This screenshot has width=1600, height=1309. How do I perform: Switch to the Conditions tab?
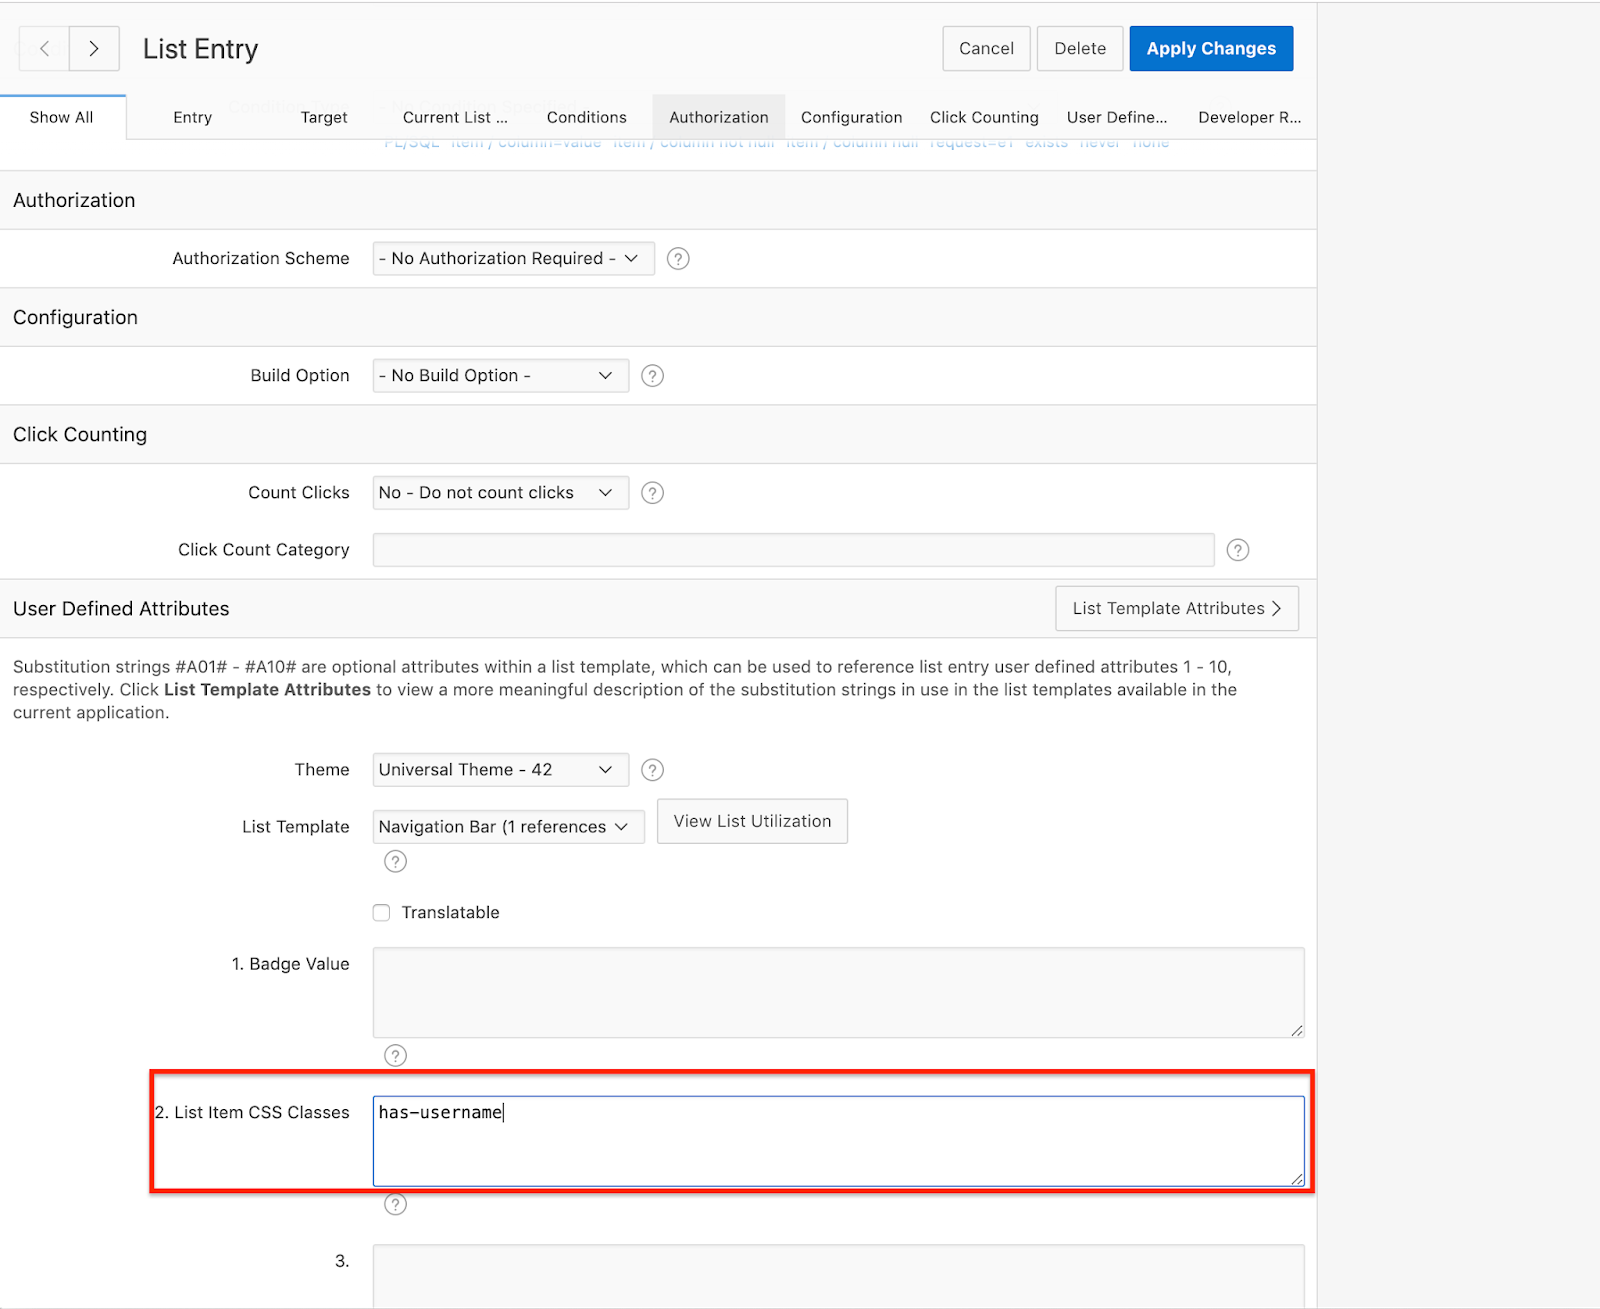click(x=586, y=117)
